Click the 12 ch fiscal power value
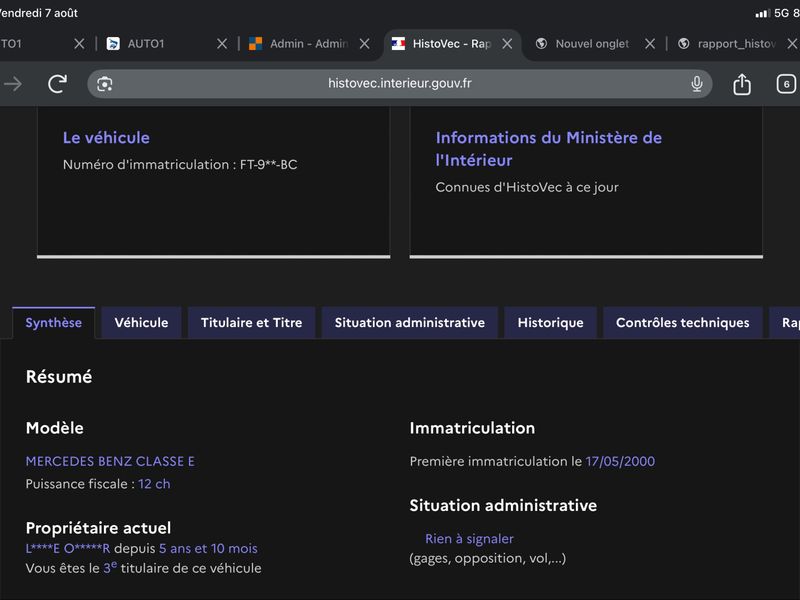800x600 pixels. coord(154,484)
